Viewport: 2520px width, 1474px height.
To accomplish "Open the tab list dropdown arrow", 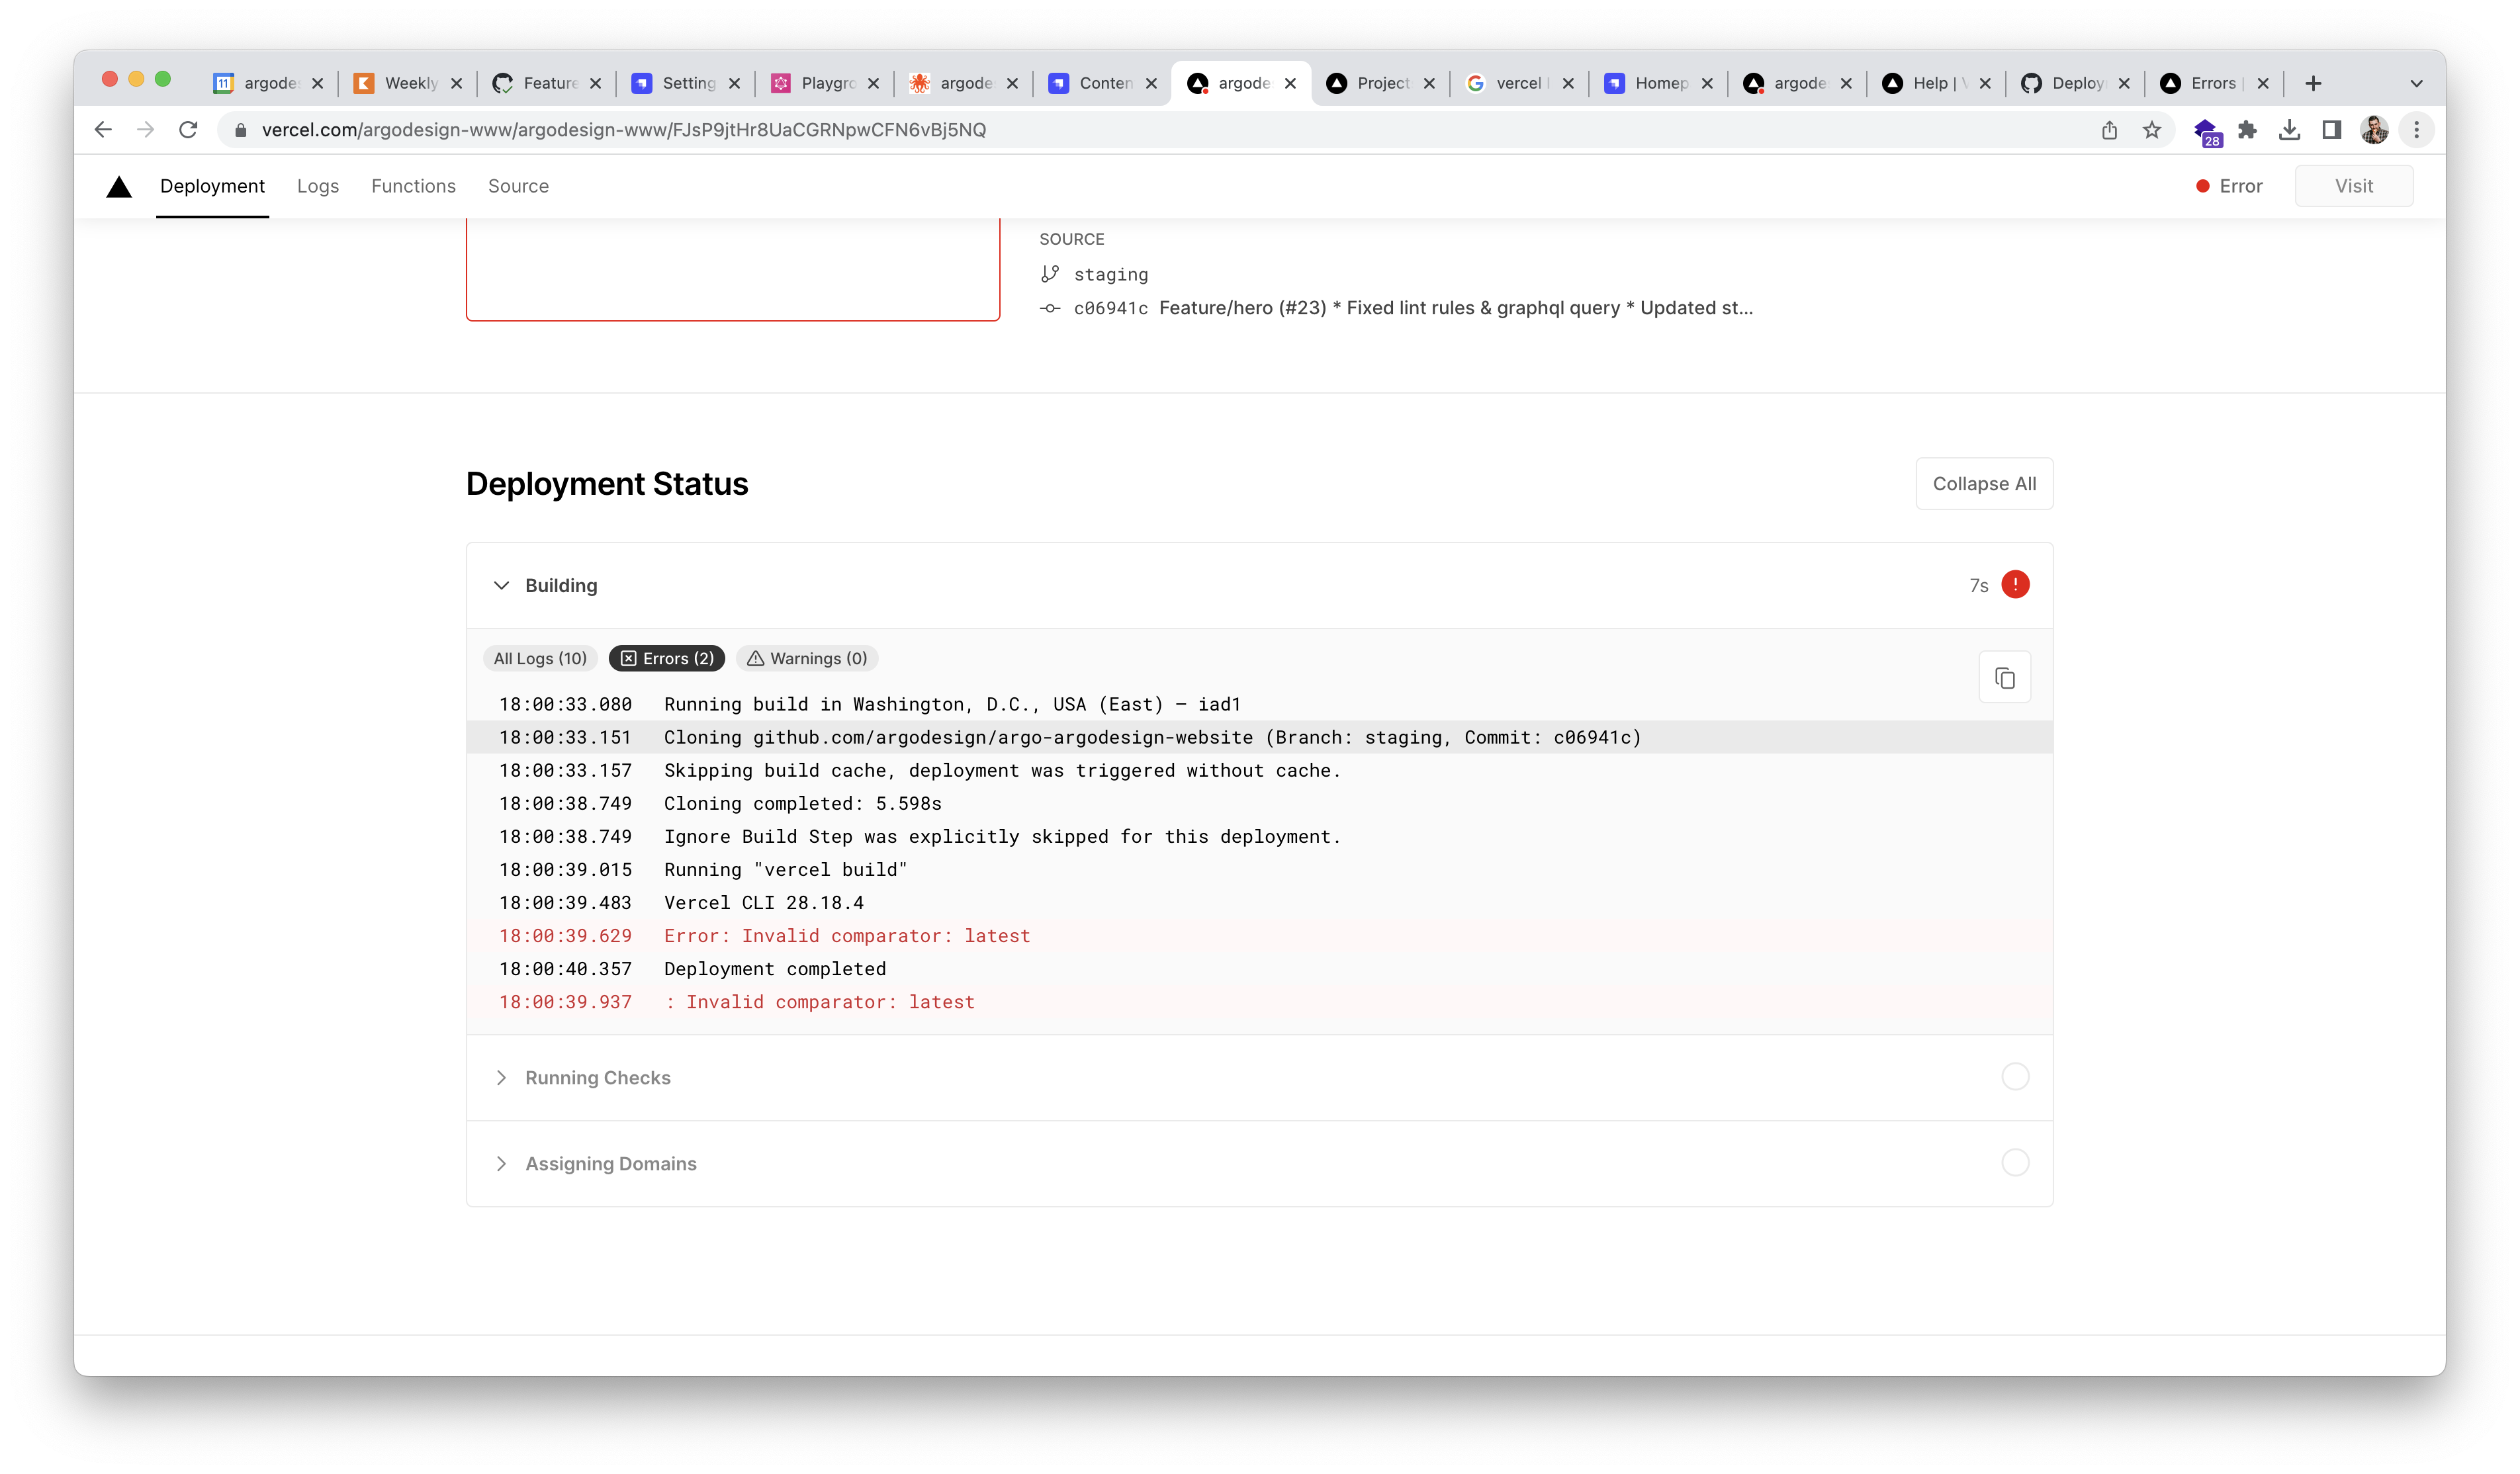I will pyautogui.click(x=2416, y=84).
